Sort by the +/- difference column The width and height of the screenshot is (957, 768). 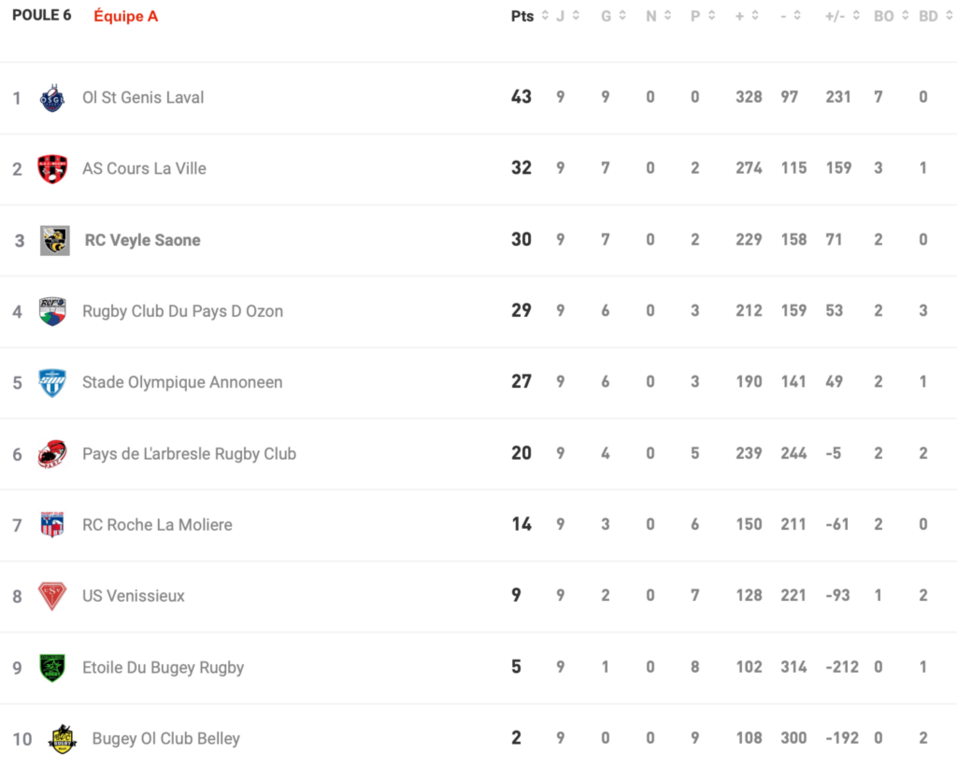click(x=842, y=16)
